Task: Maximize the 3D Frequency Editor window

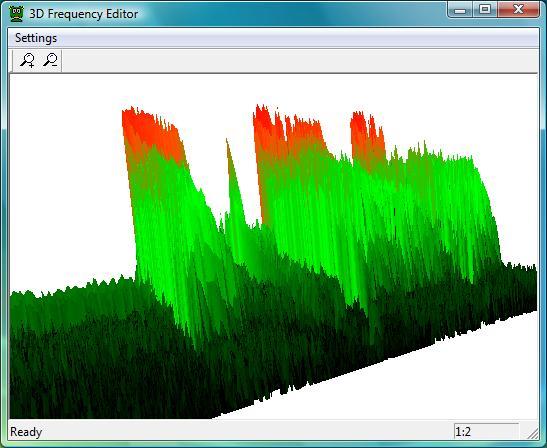Action: [x=485, y=10]
